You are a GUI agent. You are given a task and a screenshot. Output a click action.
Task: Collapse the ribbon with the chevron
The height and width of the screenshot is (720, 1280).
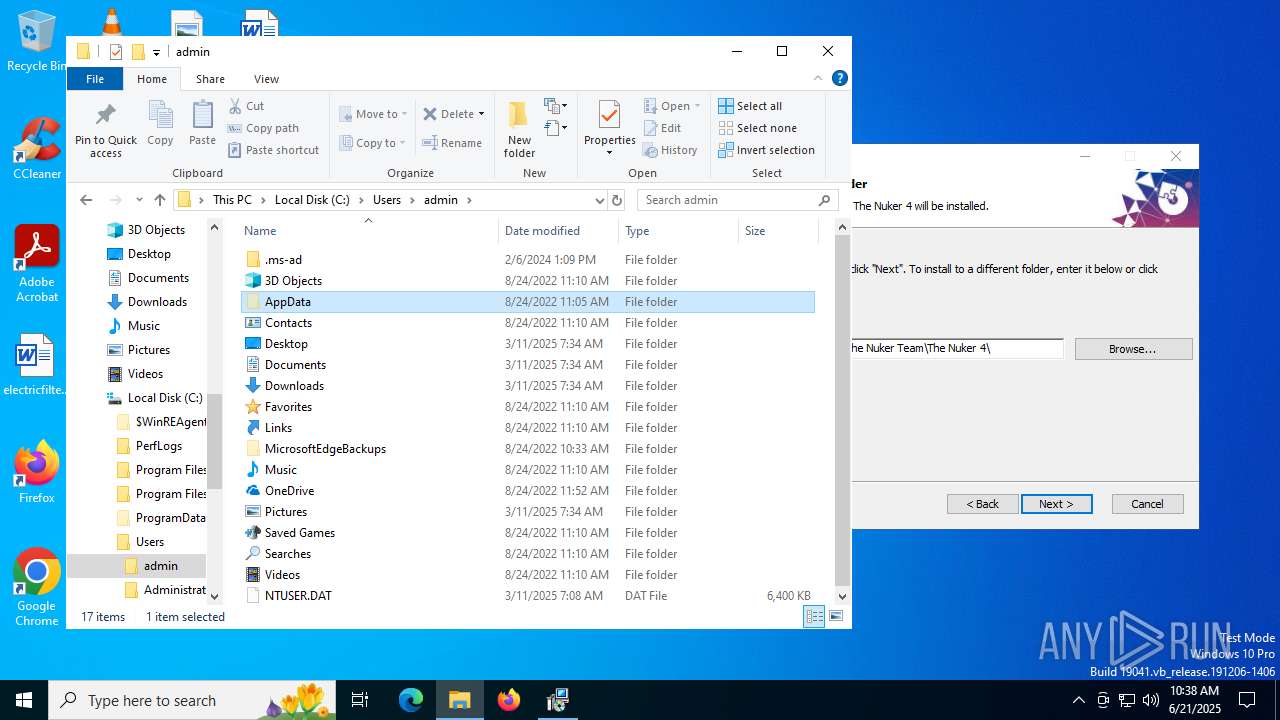pos(818,78)
